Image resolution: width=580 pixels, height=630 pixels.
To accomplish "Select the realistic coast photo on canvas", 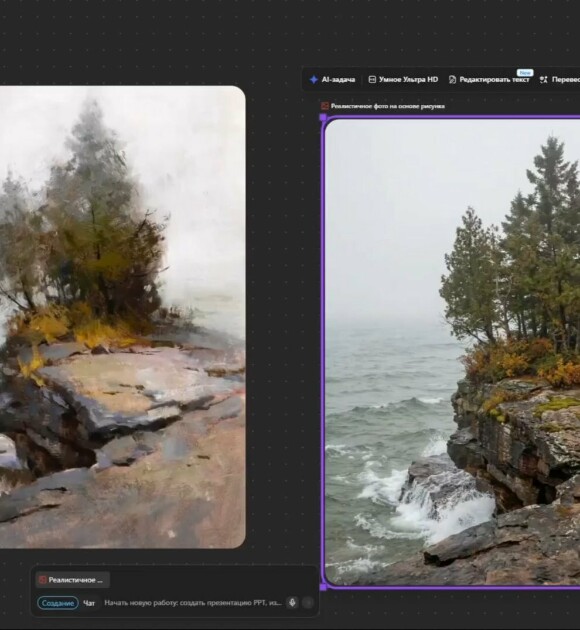I will pos(452,352).
